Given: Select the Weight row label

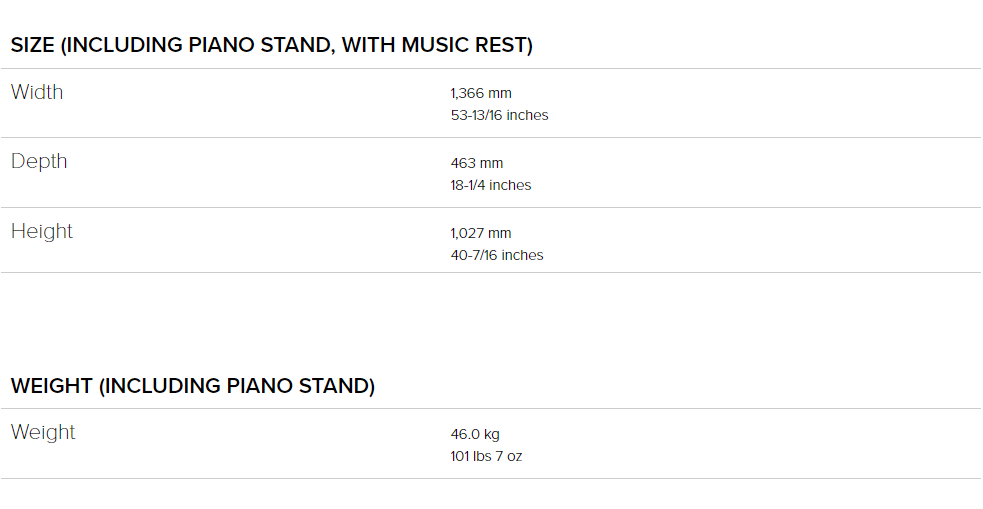Looking at the screenshot, I should coord(43,433).
